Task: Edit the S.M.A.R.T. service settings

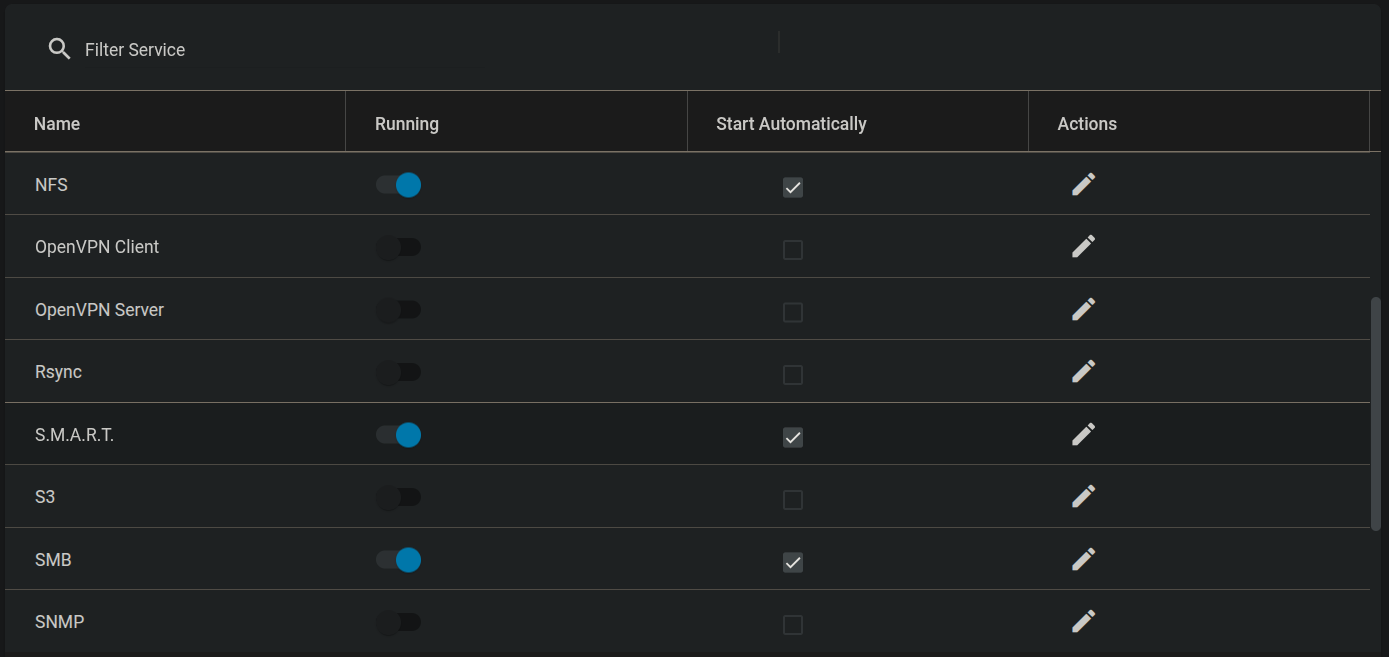Action: (1083, 435)
